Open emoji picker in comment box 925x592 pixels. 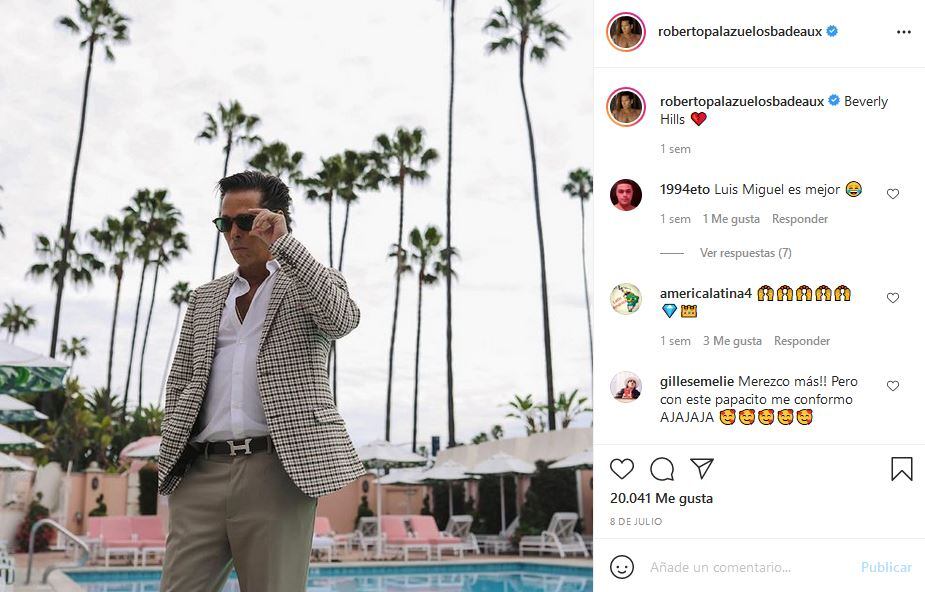point(622,567)
